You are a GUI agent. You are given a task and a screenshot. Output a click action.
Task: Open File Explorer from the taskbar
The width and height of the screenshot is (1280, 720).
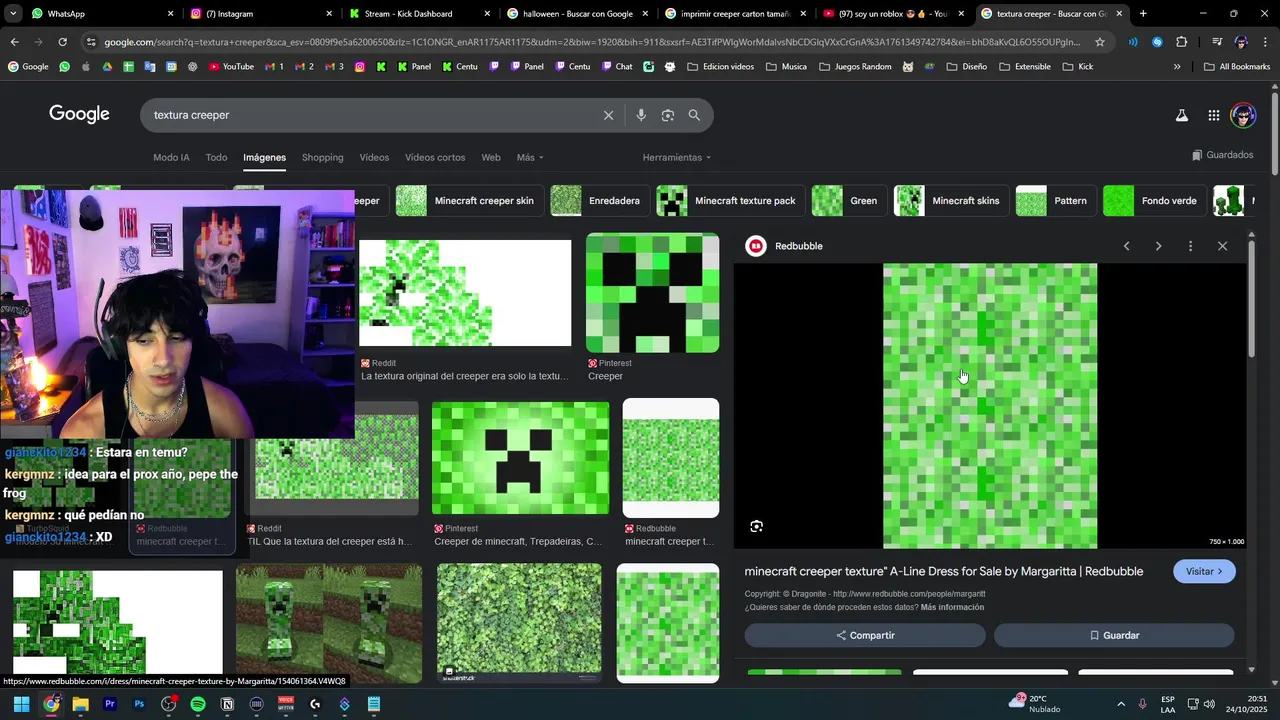coord(80,704)
